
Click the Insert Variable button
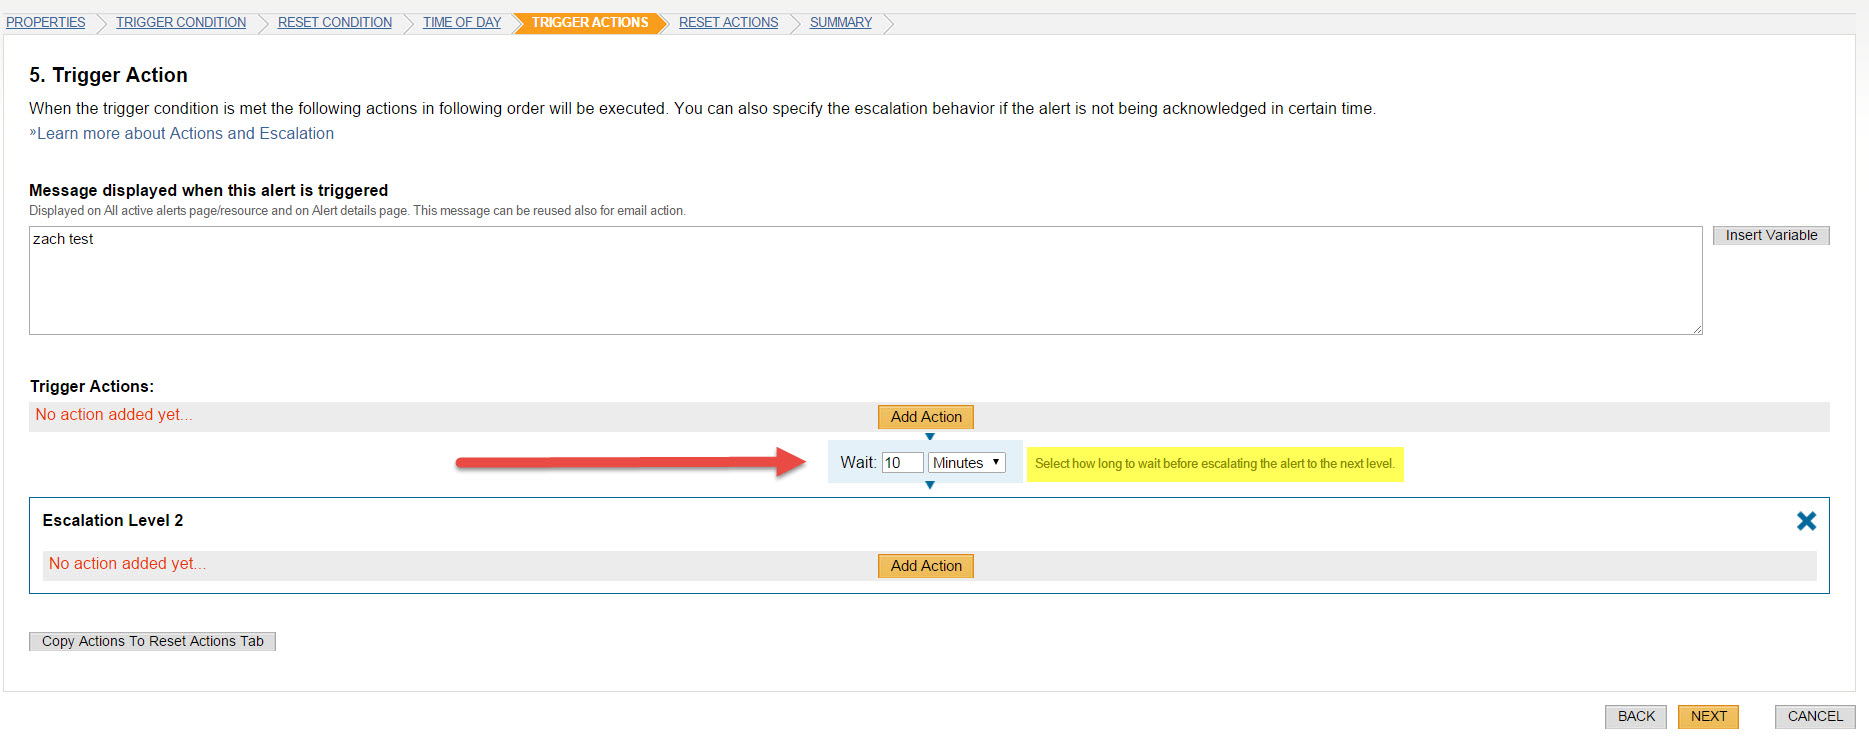point(1771,235)
